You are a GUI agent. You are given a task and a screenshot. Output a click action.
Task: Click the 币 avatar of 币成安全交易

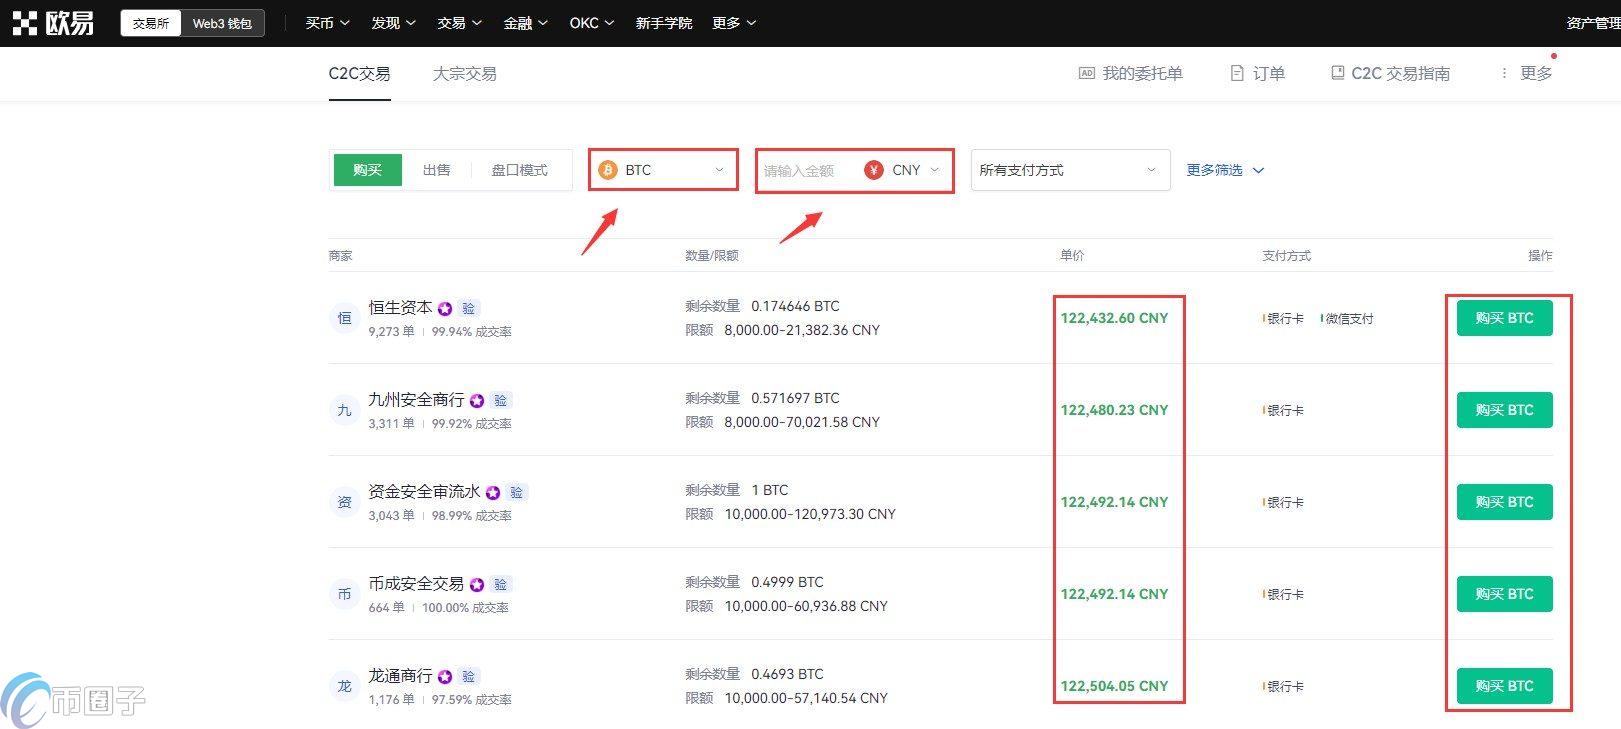(344, 594)
